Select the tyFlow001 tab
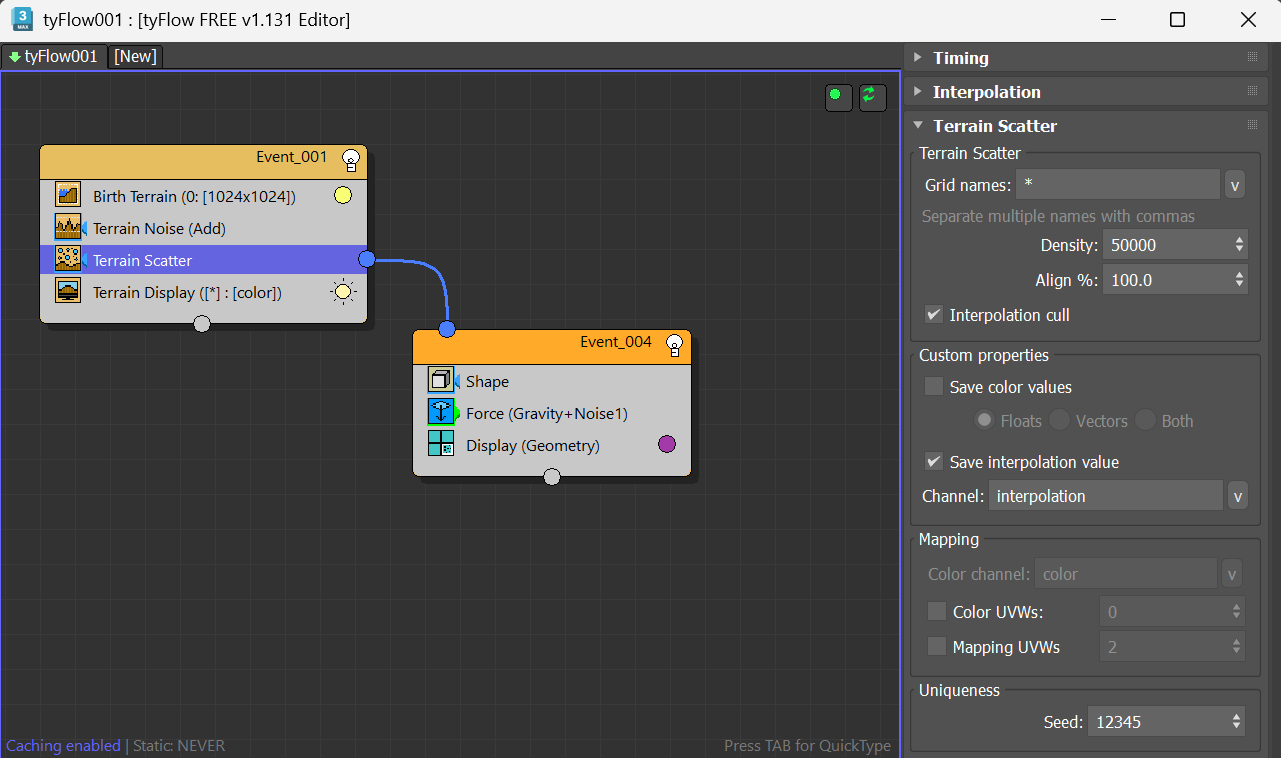The image size is (1281, 758). pos(54,57)
